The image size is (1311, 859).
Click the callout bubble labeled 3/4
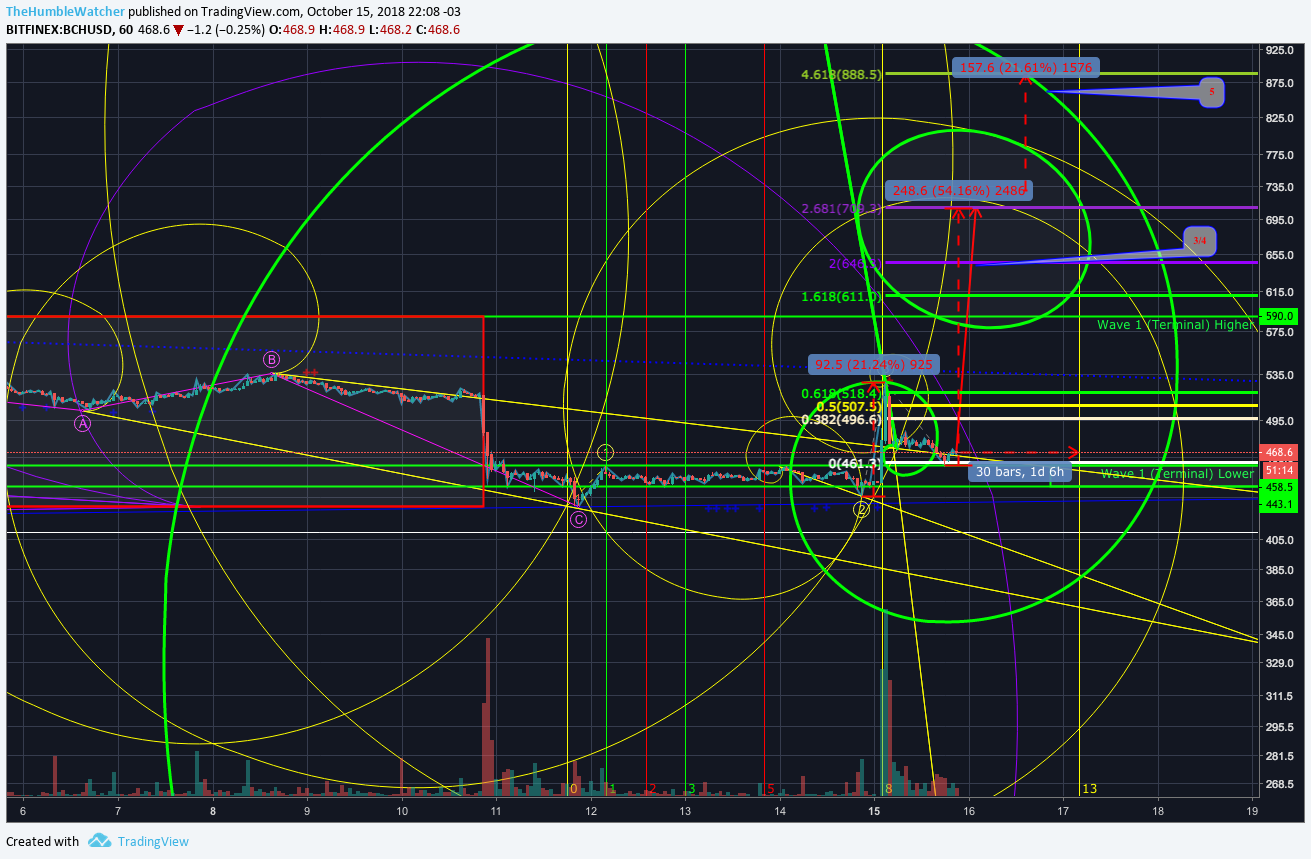pyautogui.click(x=1201, y=241)
